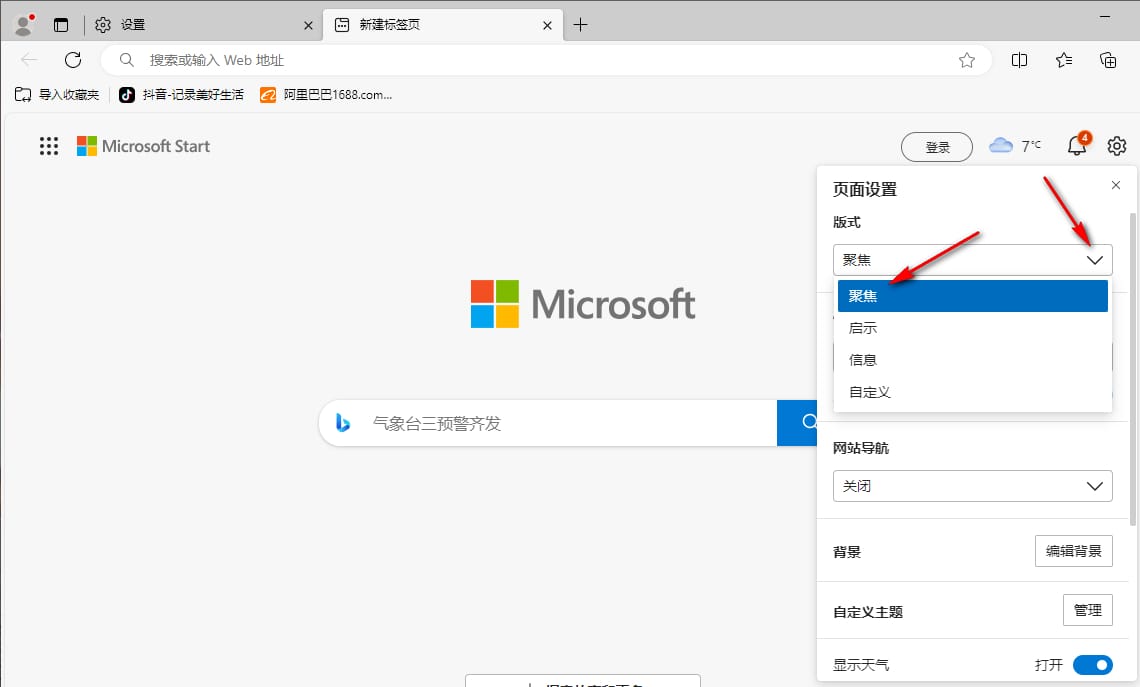Click the 编辑背景 button
Screen dimensions: 1140x687
(x=1074, y=551)
